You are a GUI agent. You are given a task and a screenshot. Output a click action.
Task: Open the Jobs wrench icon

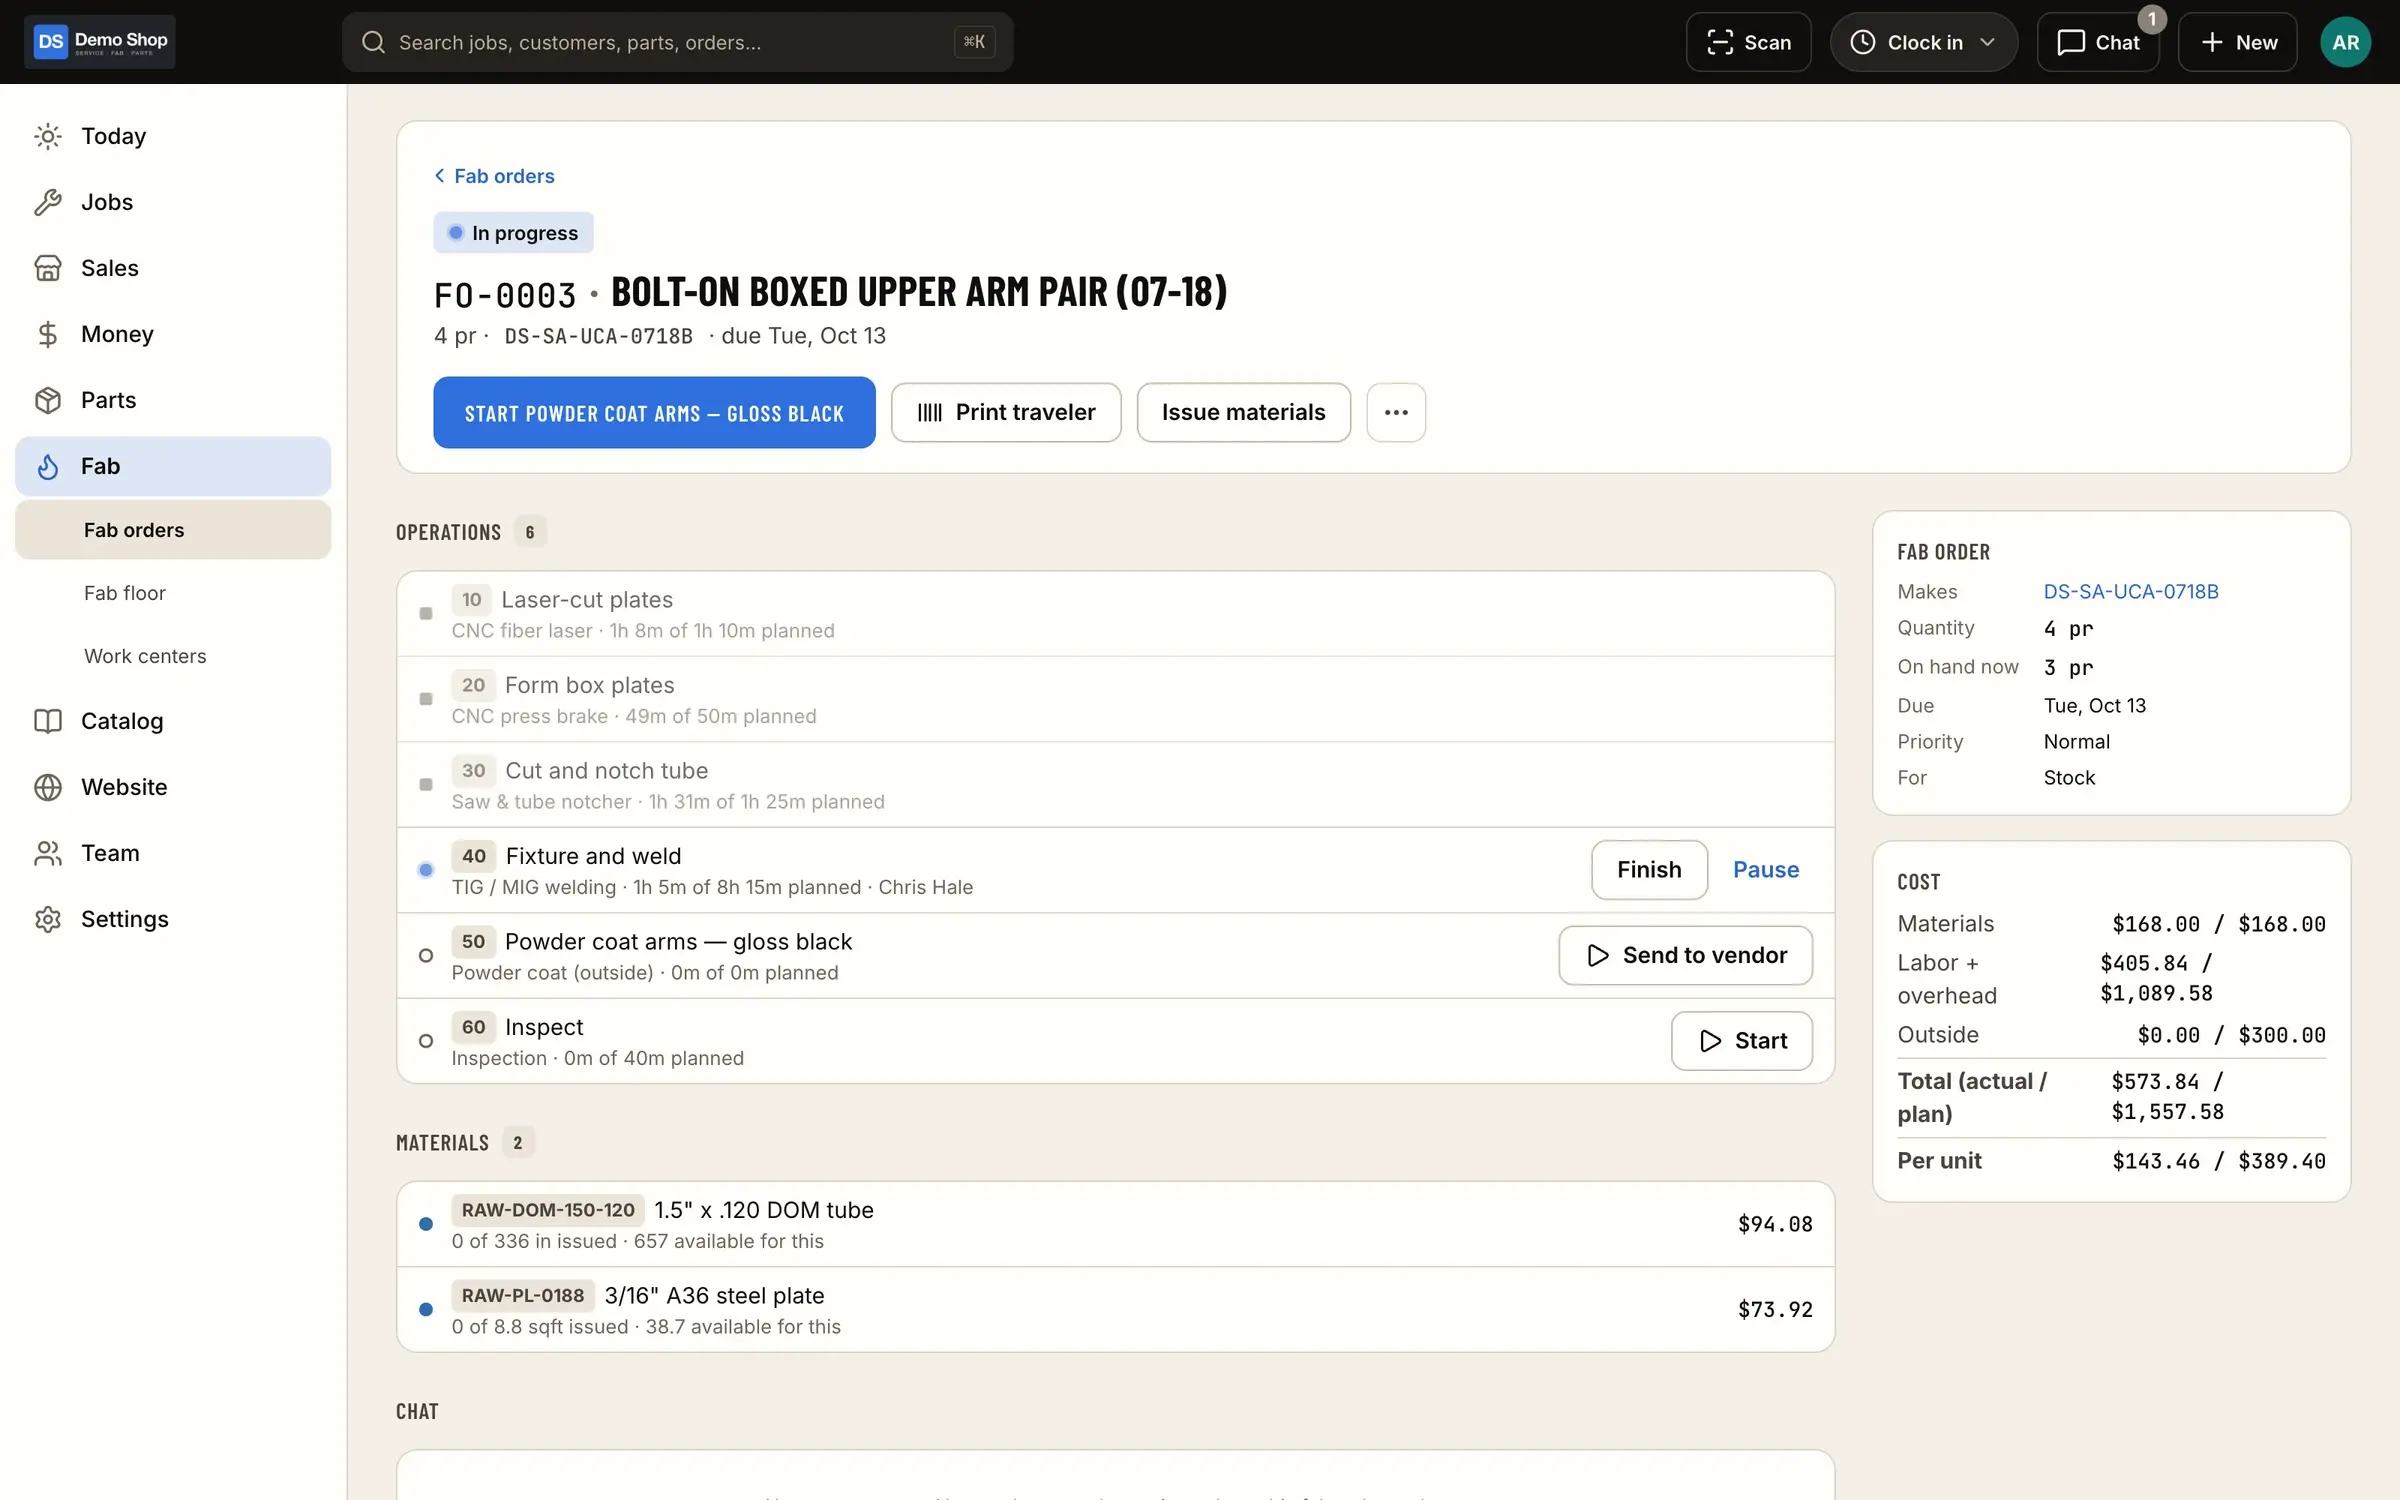[48, 202]
